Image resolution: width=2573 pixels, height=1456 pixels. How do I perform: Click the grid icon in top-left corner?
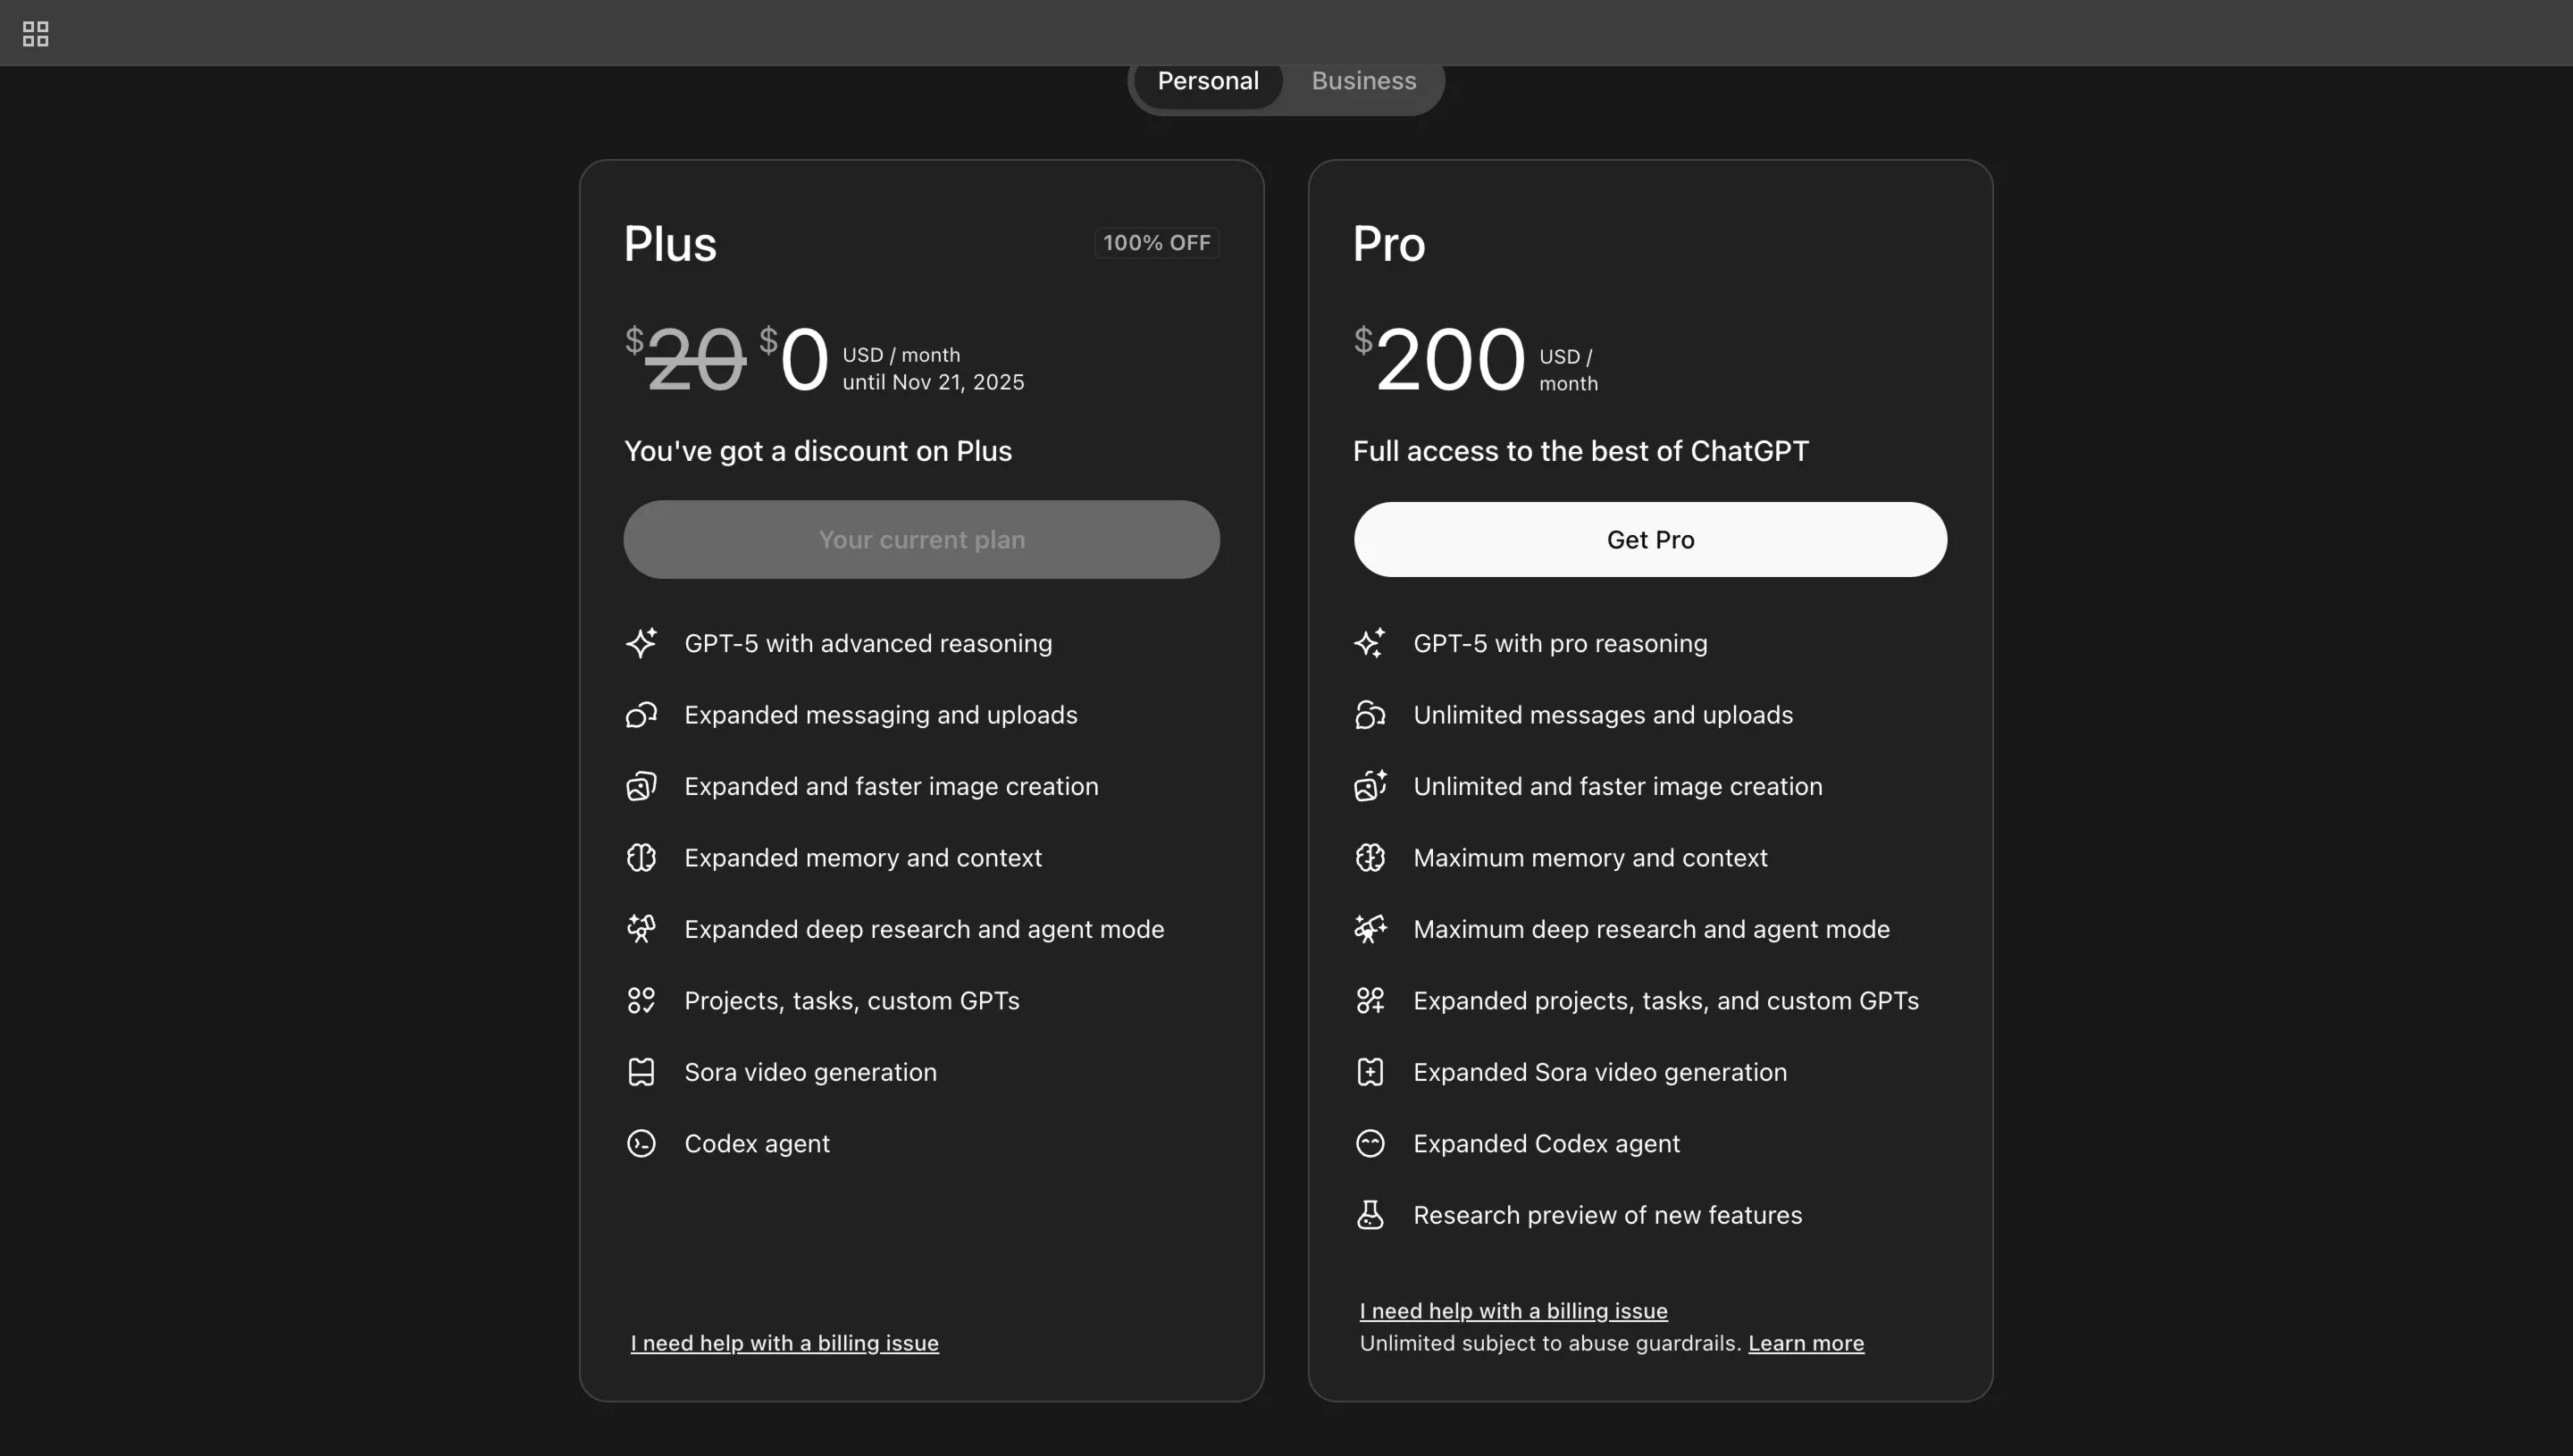pyautogui.click(x=35, y=34)
